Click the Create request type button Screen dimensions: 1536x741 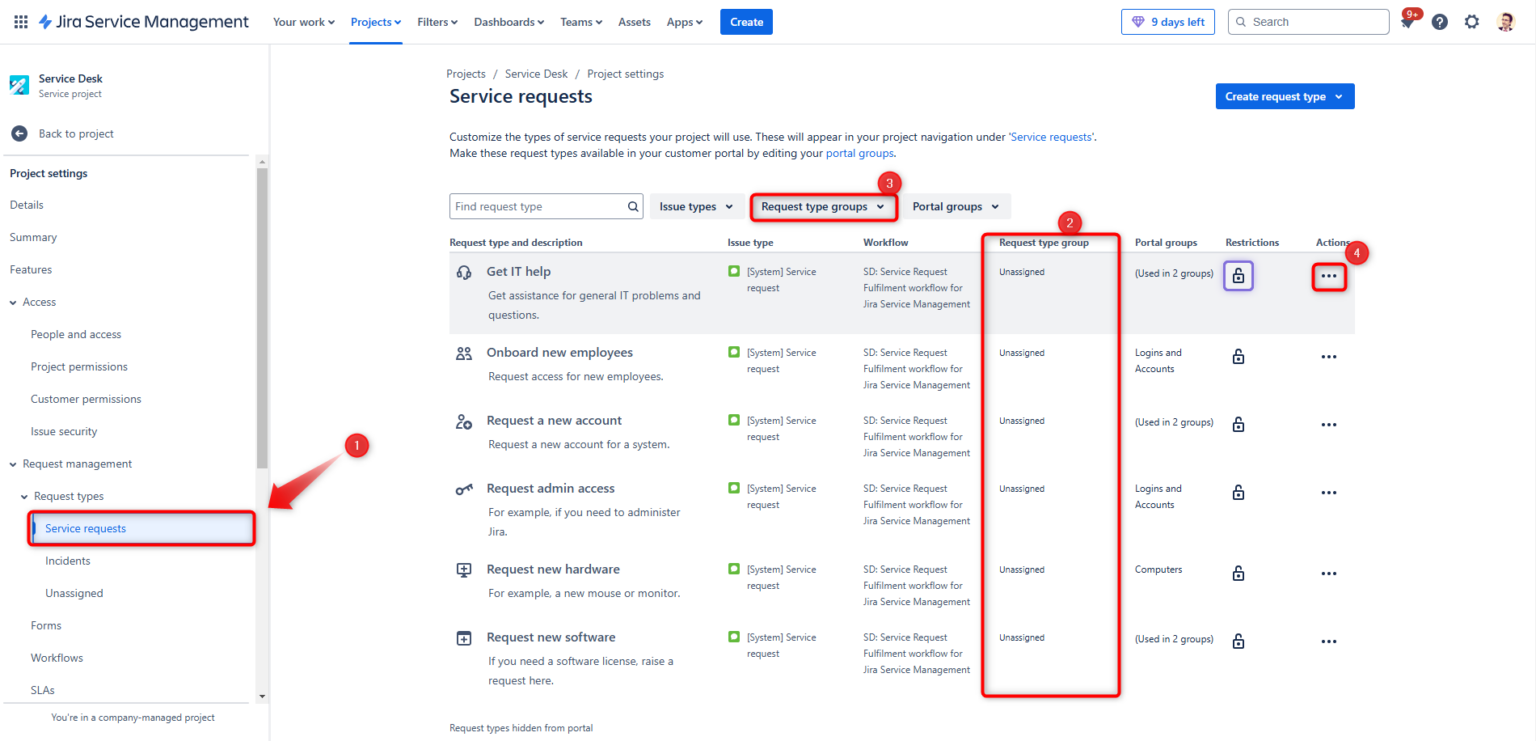tap(1284, 96)
